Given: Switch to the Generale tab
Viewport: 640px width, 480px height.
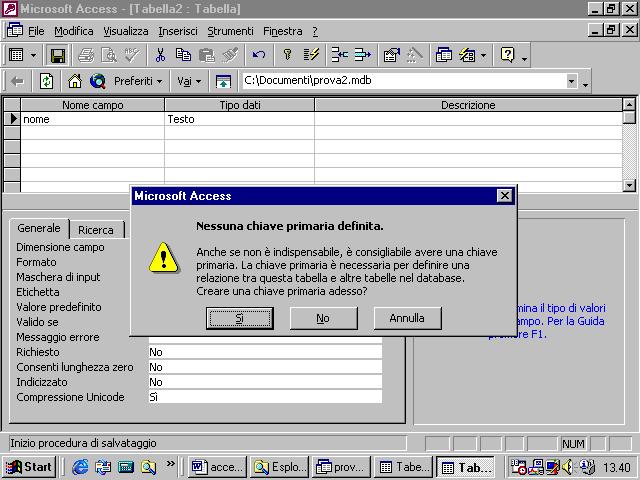Looking at the screenshot, I should point(39,228).
